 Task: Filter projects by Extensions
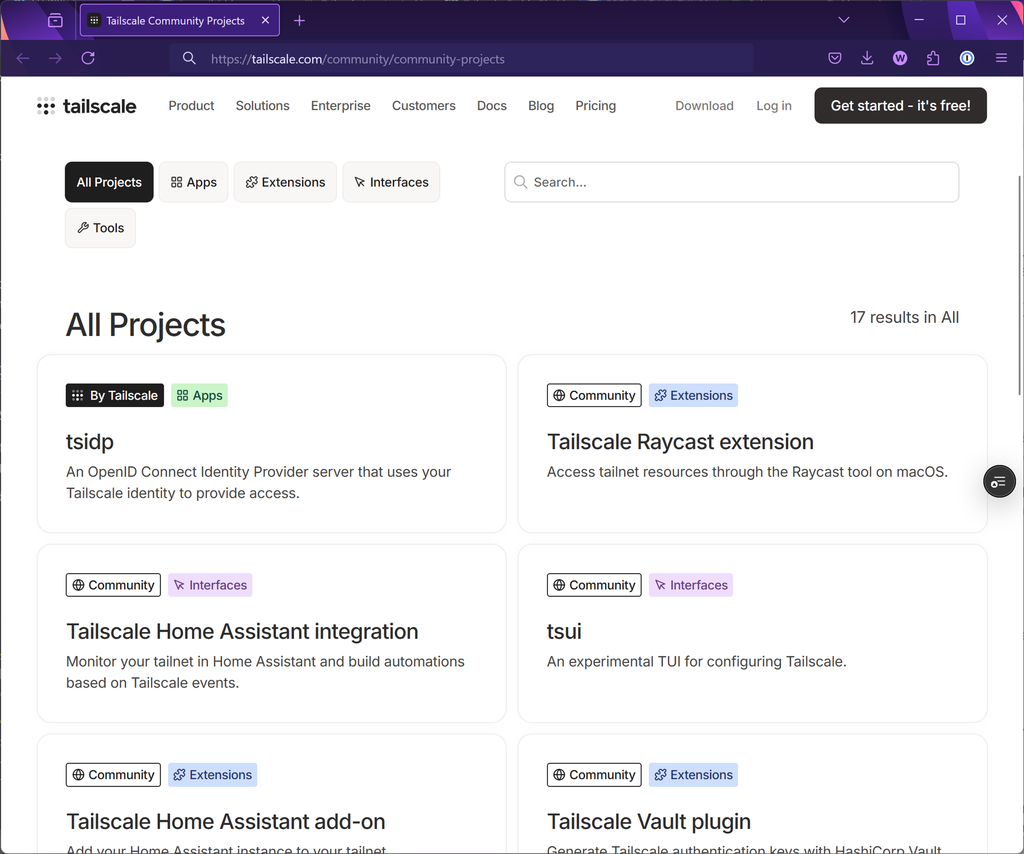(285, 182)
